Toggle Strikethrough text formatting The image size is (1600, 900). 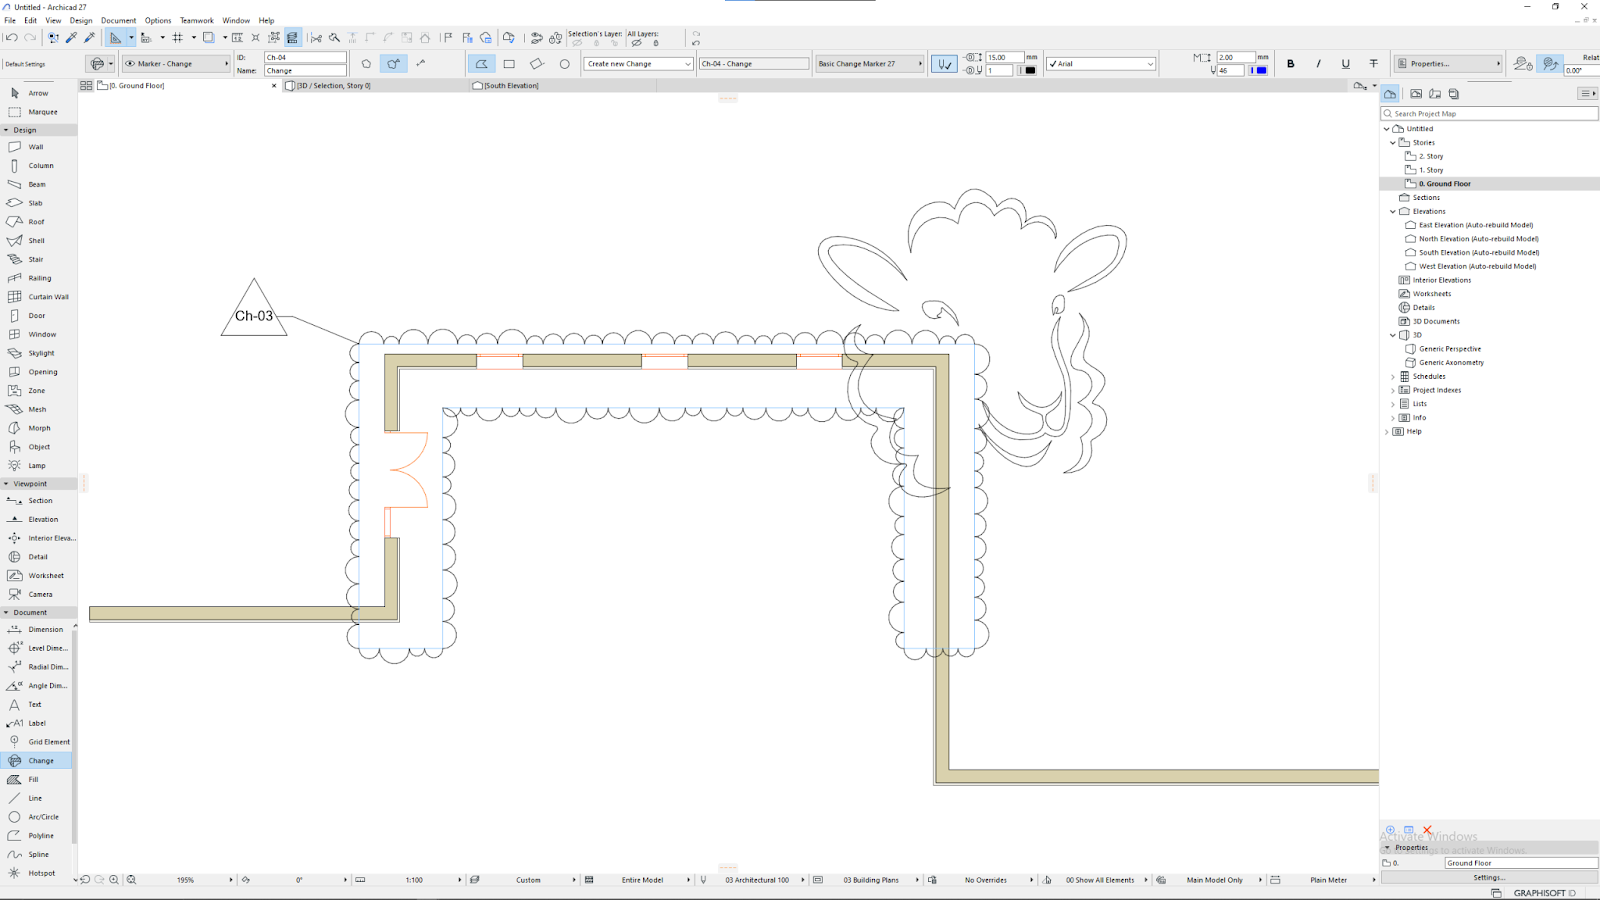pos(1374,64)
